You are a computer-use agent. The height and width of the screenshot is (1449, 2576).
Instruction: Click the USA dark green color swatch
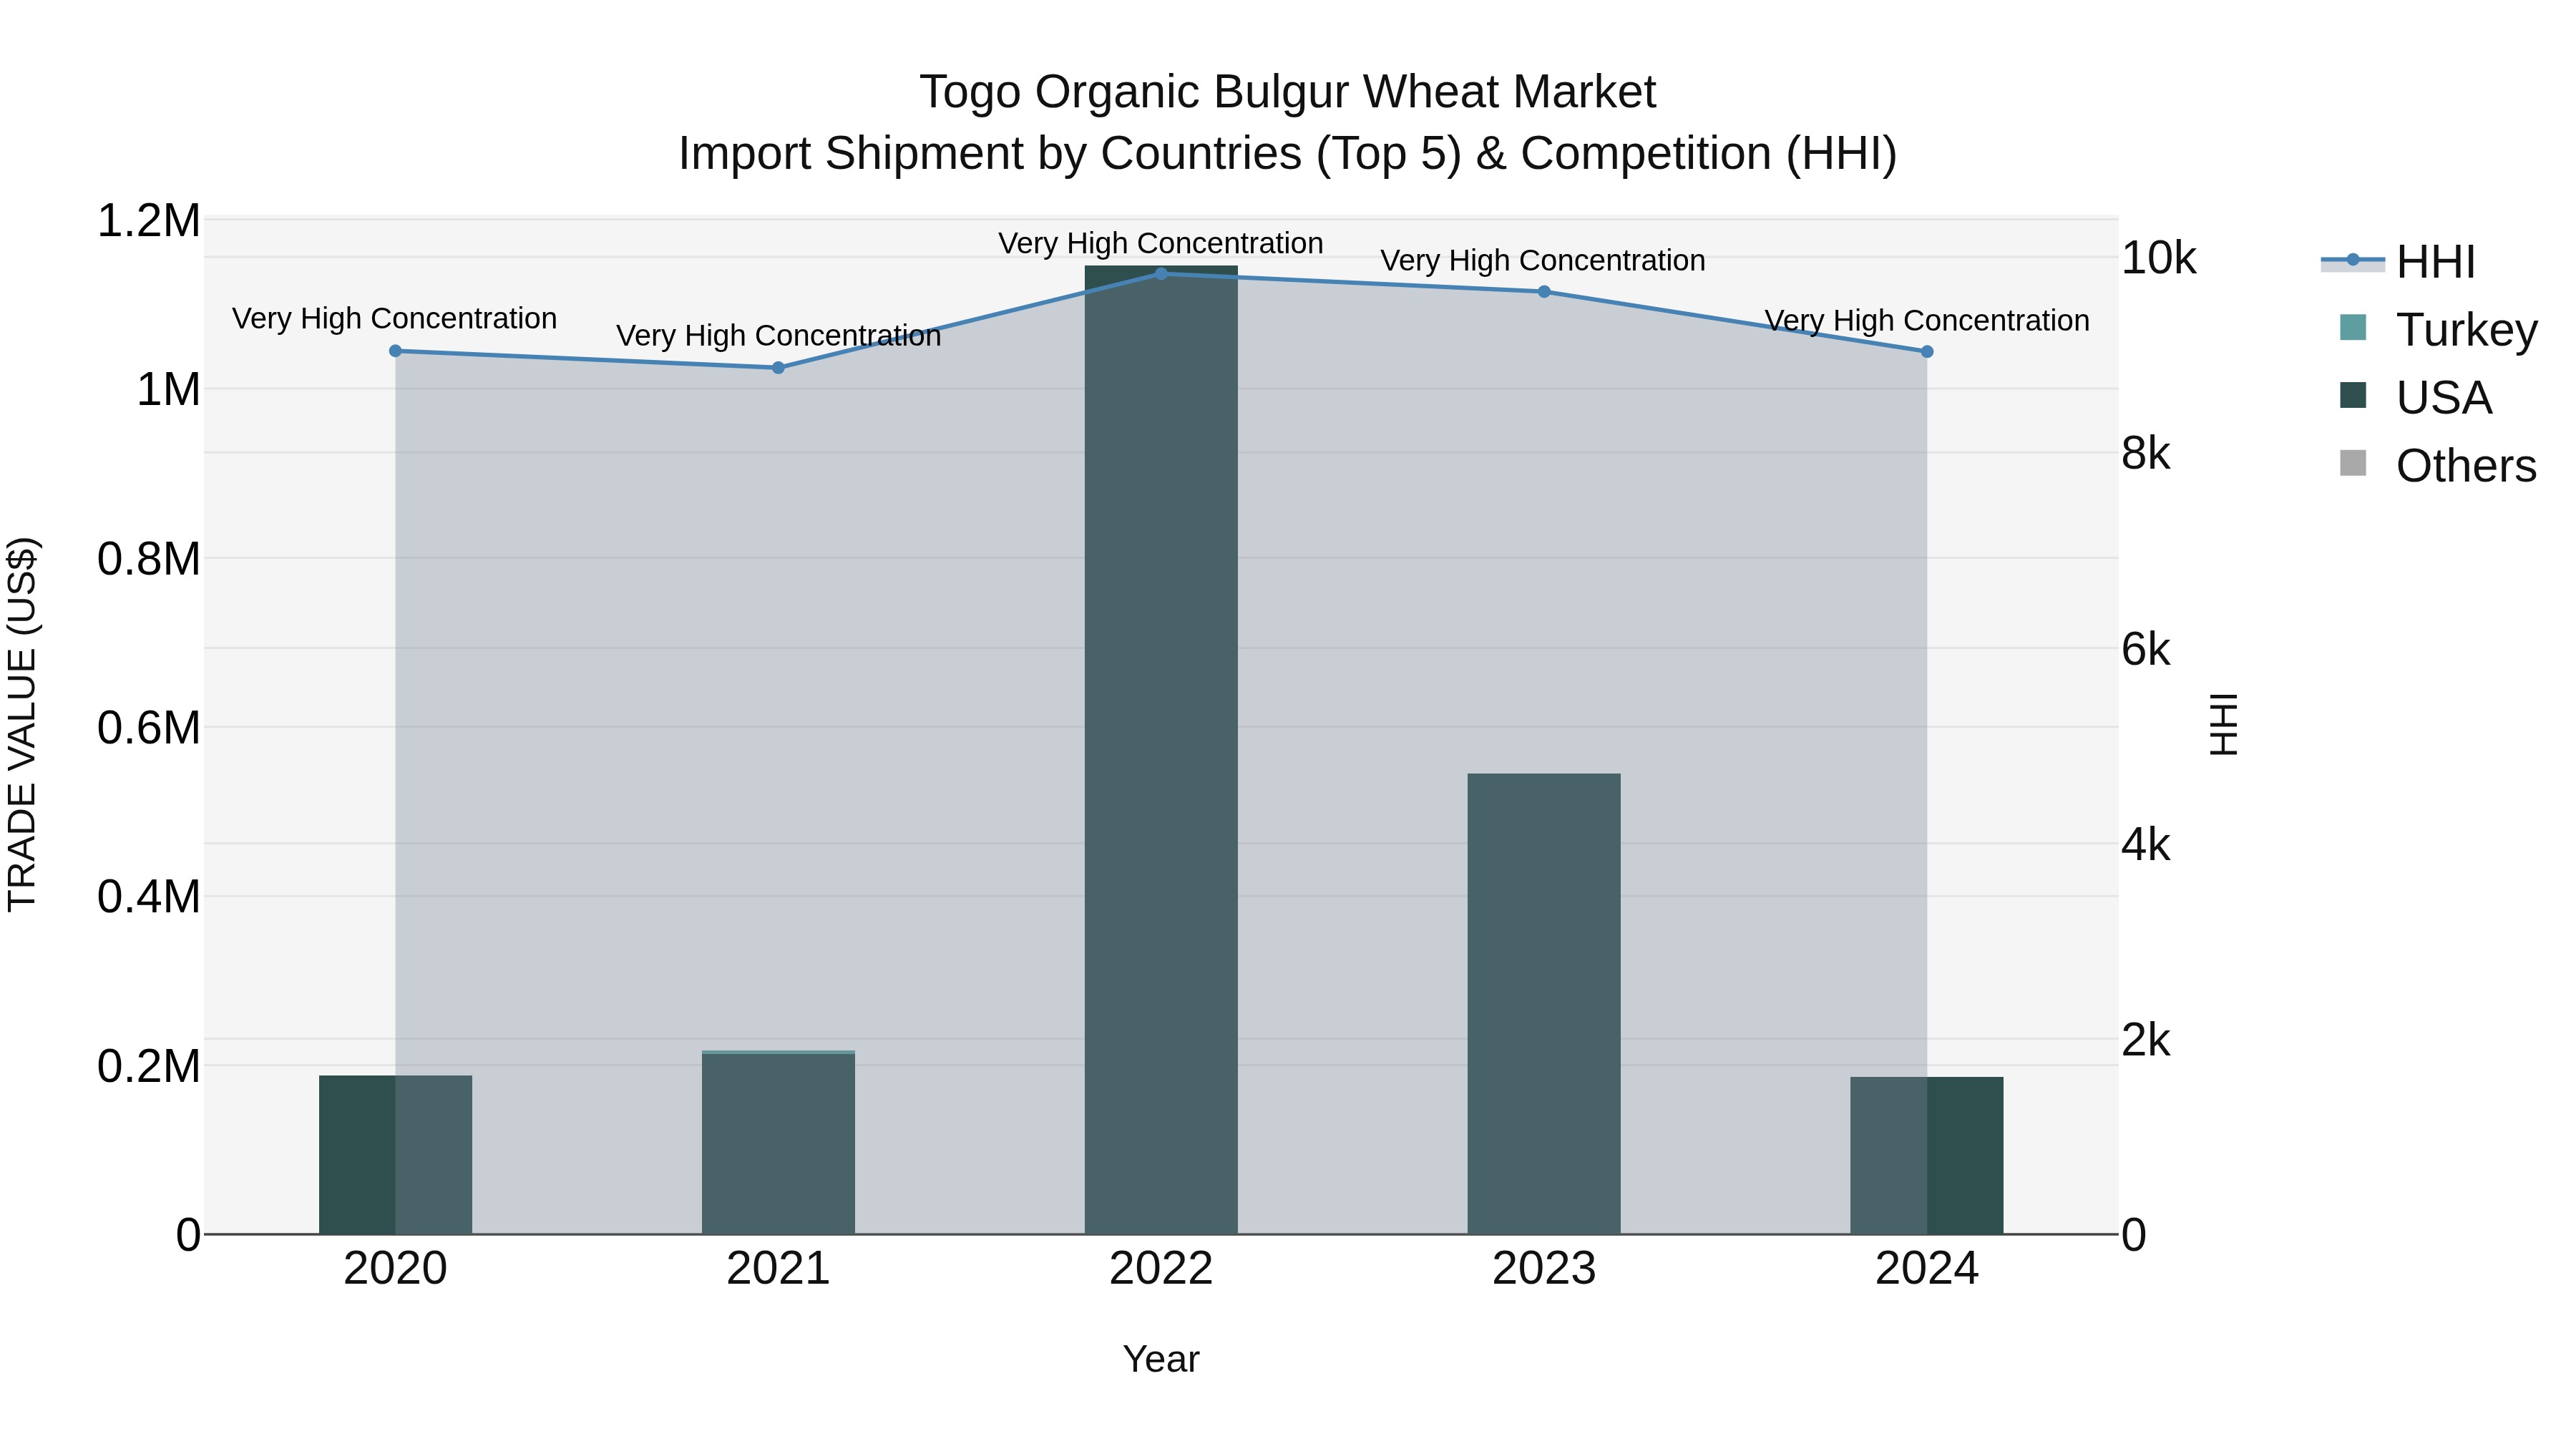pos(2353,396)
